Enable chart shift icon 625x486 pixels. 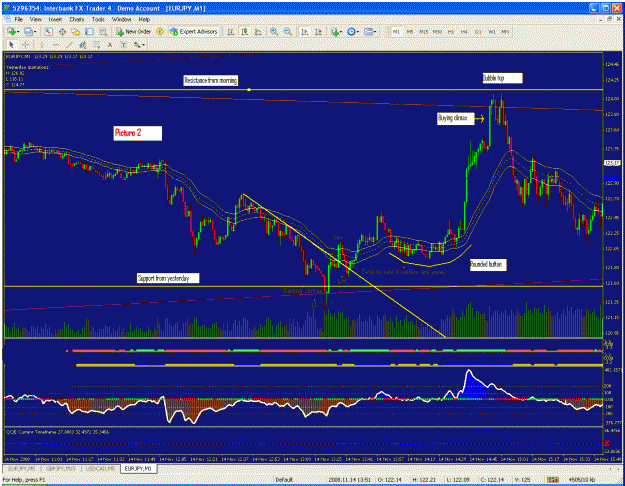coord(318,31)
